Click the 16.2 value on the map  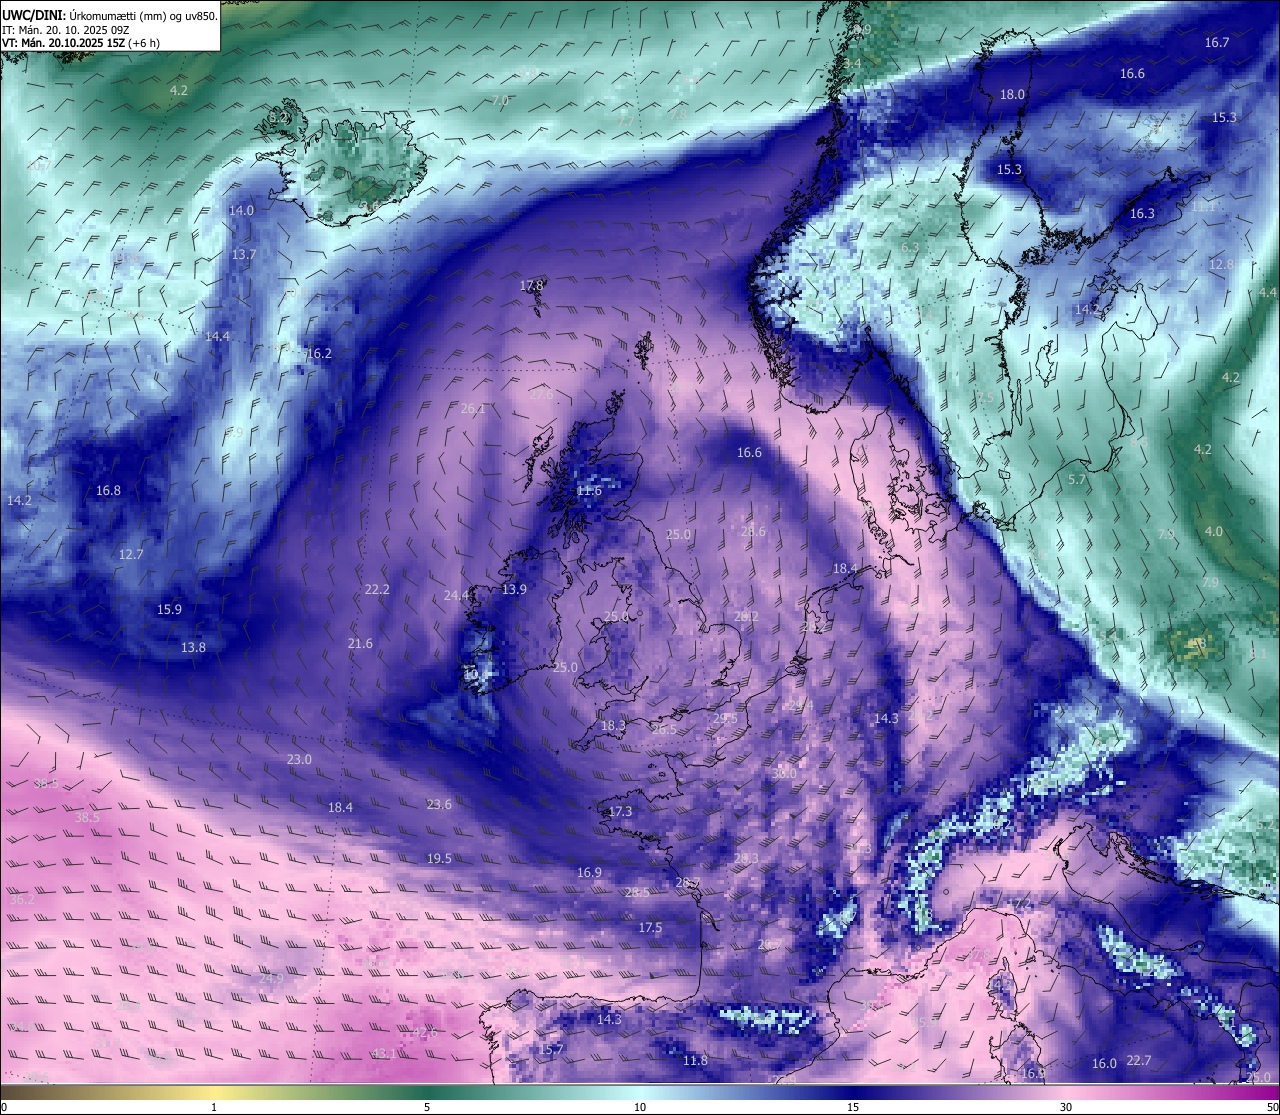click(x=319, y=353)
